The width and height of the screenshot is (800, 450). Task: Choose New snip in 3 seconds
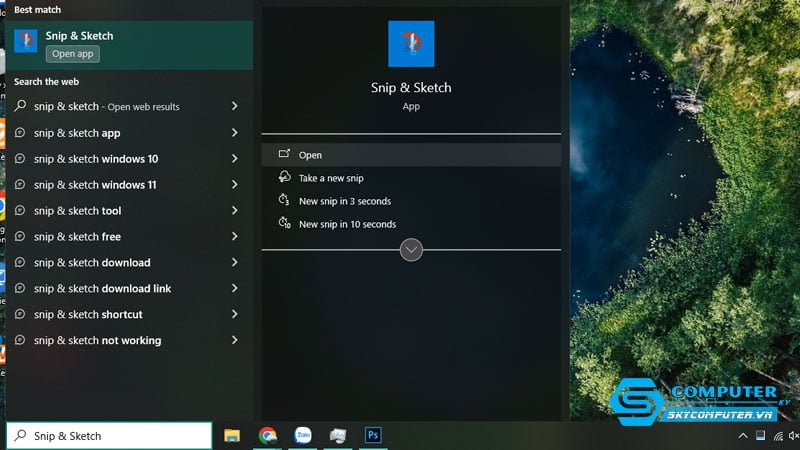point(411,201)
